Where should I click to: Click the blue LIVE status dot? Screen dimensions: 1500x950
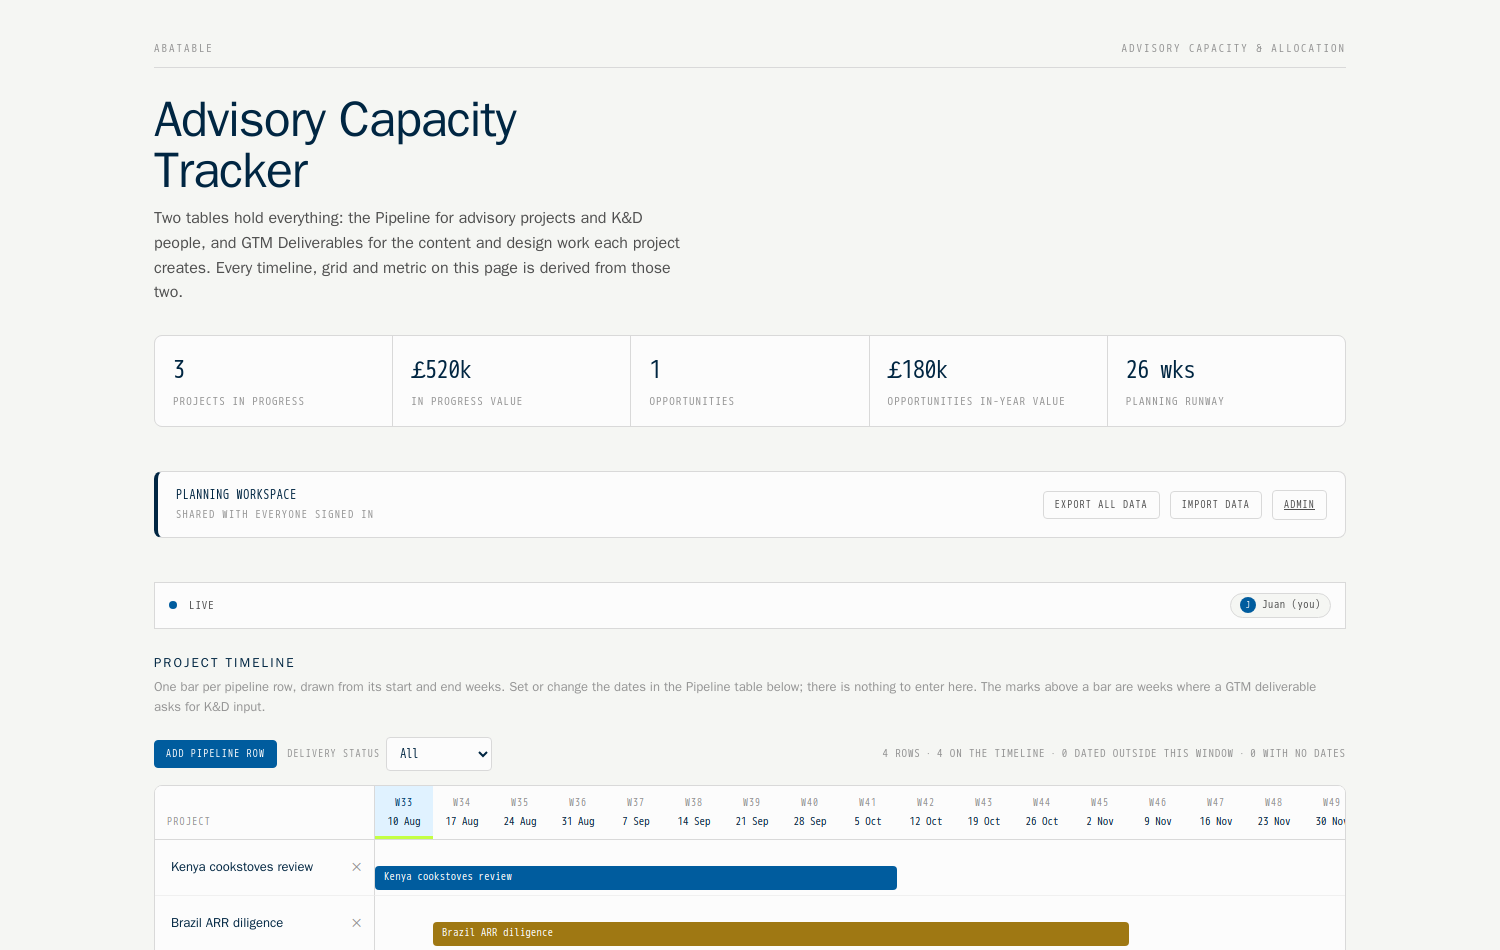coord(173,605)
